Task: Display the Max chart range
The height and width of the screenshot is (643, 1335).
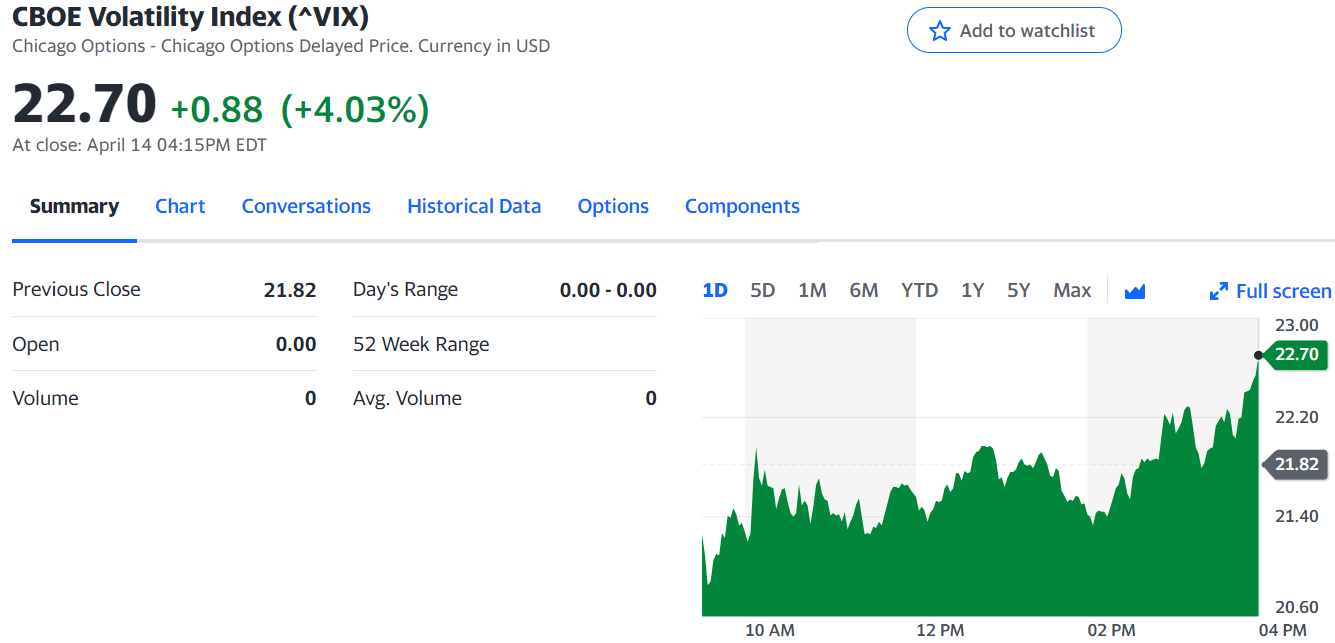Action: click(1072, 290)
